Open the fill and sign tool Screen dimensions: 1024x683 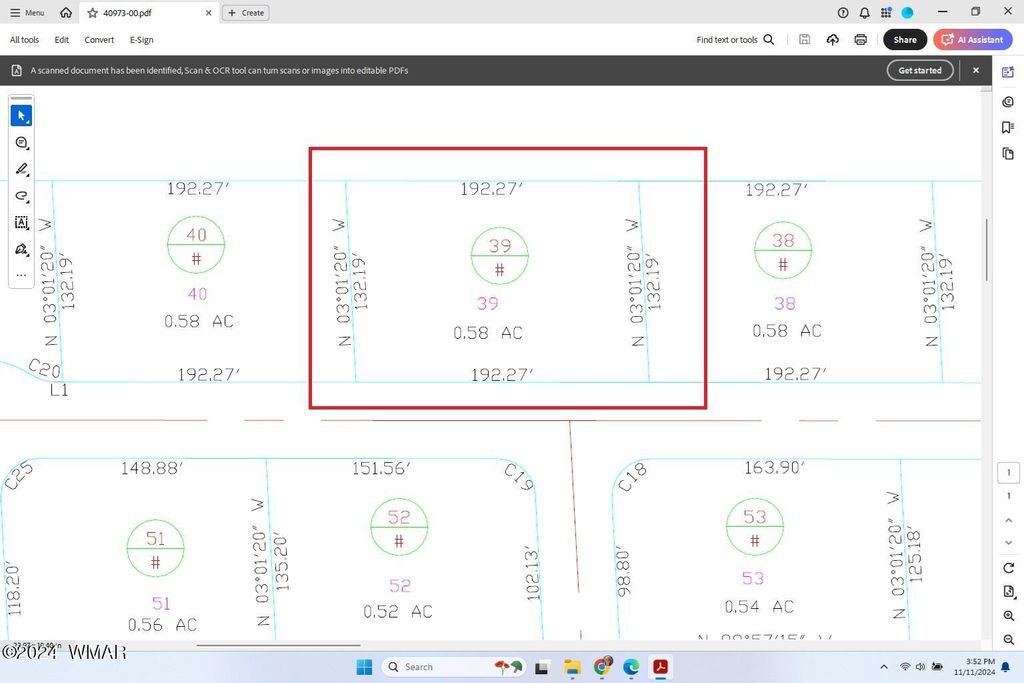point(21,249)
